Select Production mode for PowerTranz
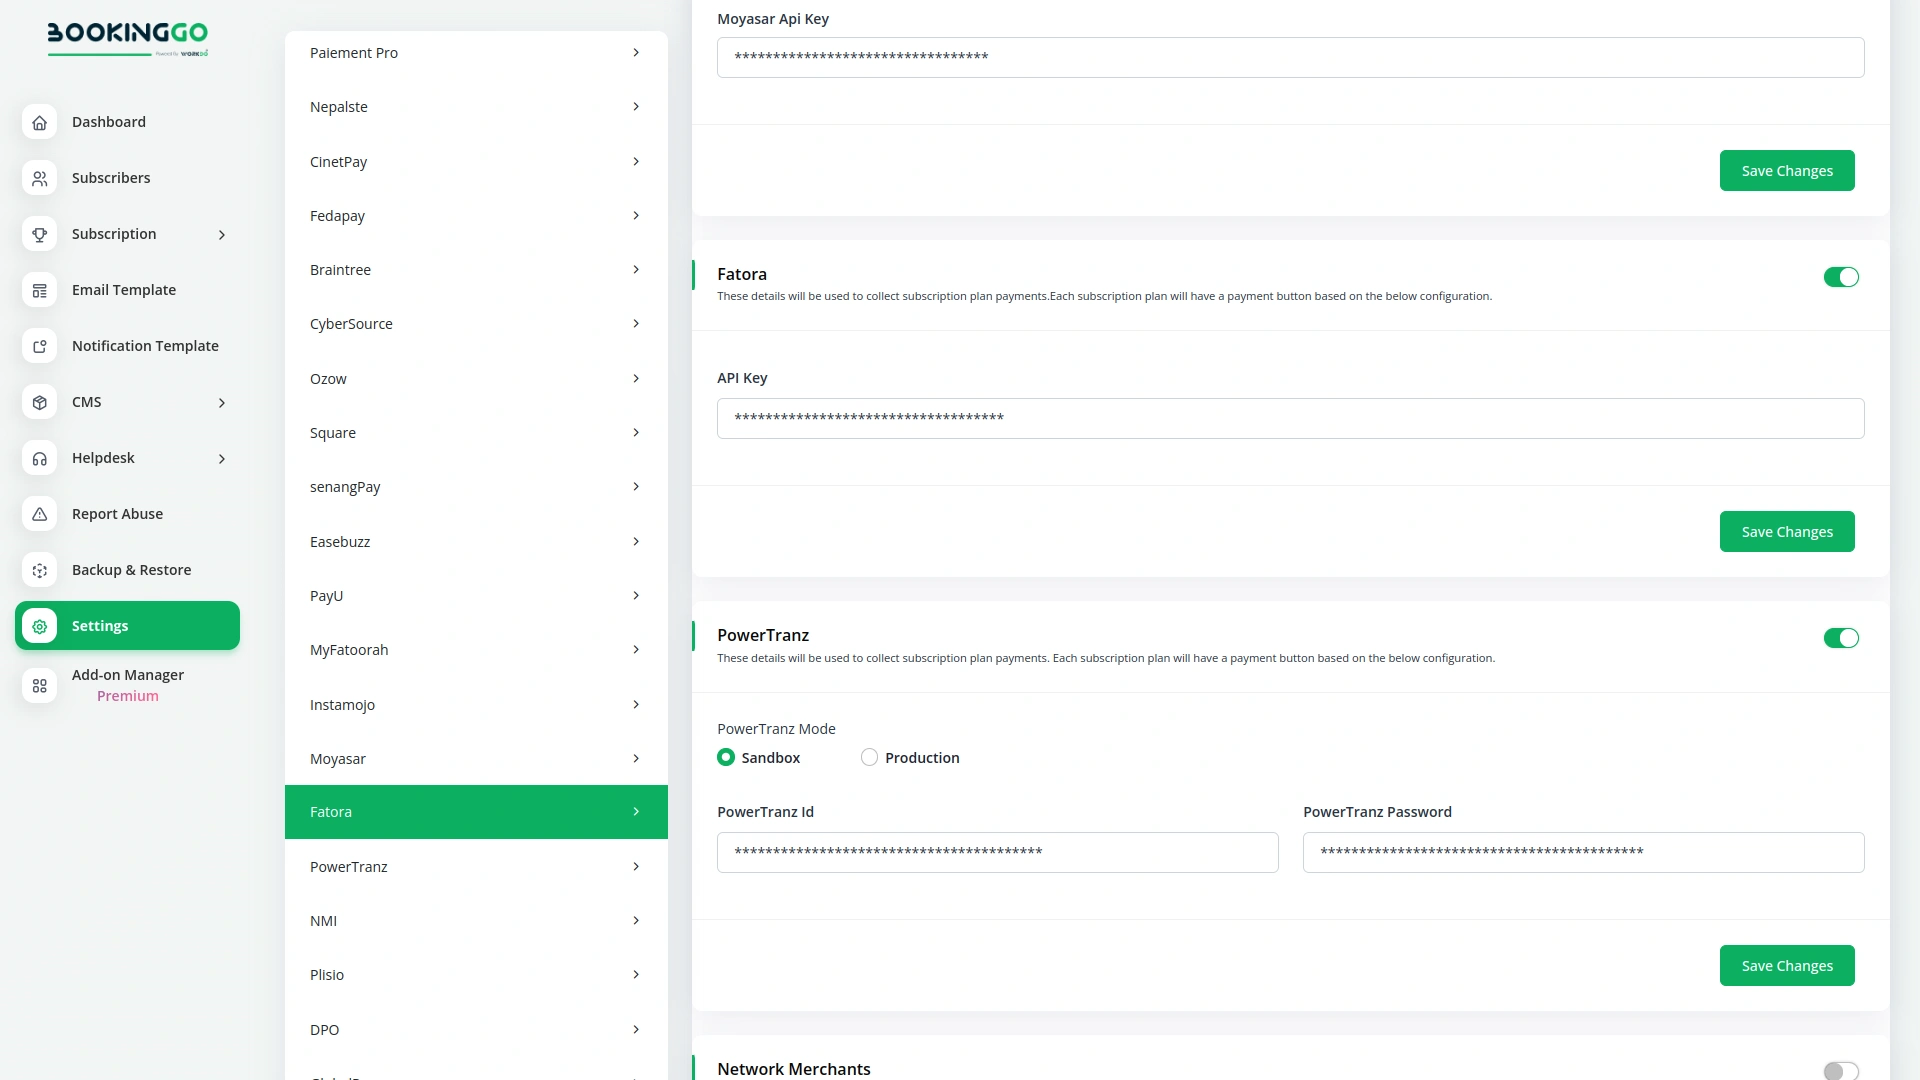Image resolution: width=1920 pixels, height=1080 pixels. click(868, 757)
